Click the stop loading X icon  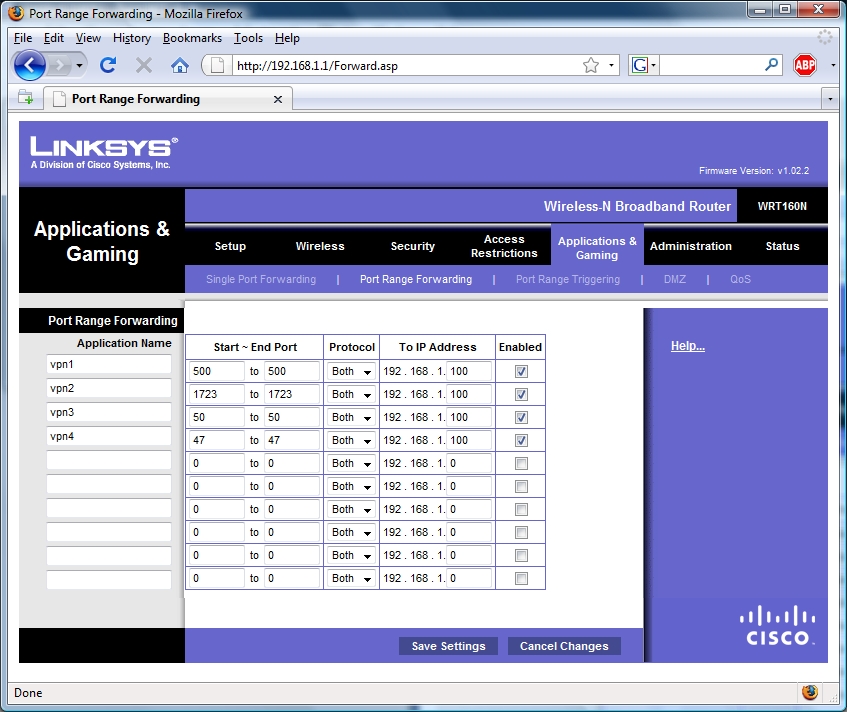pyautogui.click(x=144, y=65)
